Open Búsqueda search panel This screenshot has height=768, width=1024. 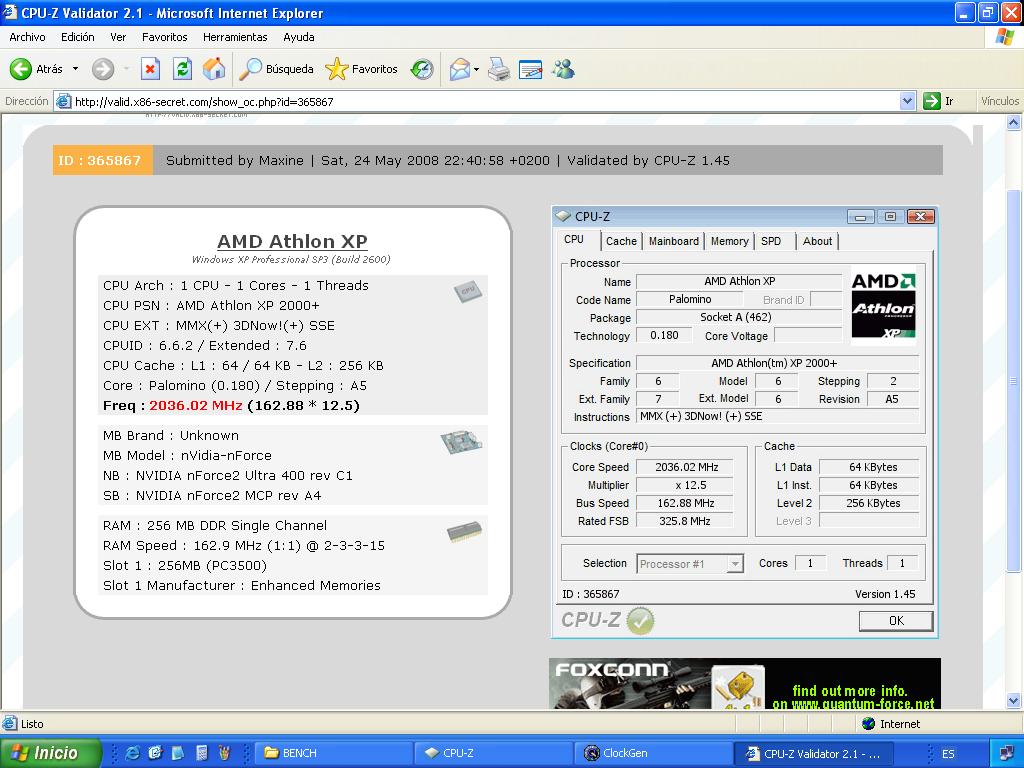pyautogui.click(x=276, y=69)
